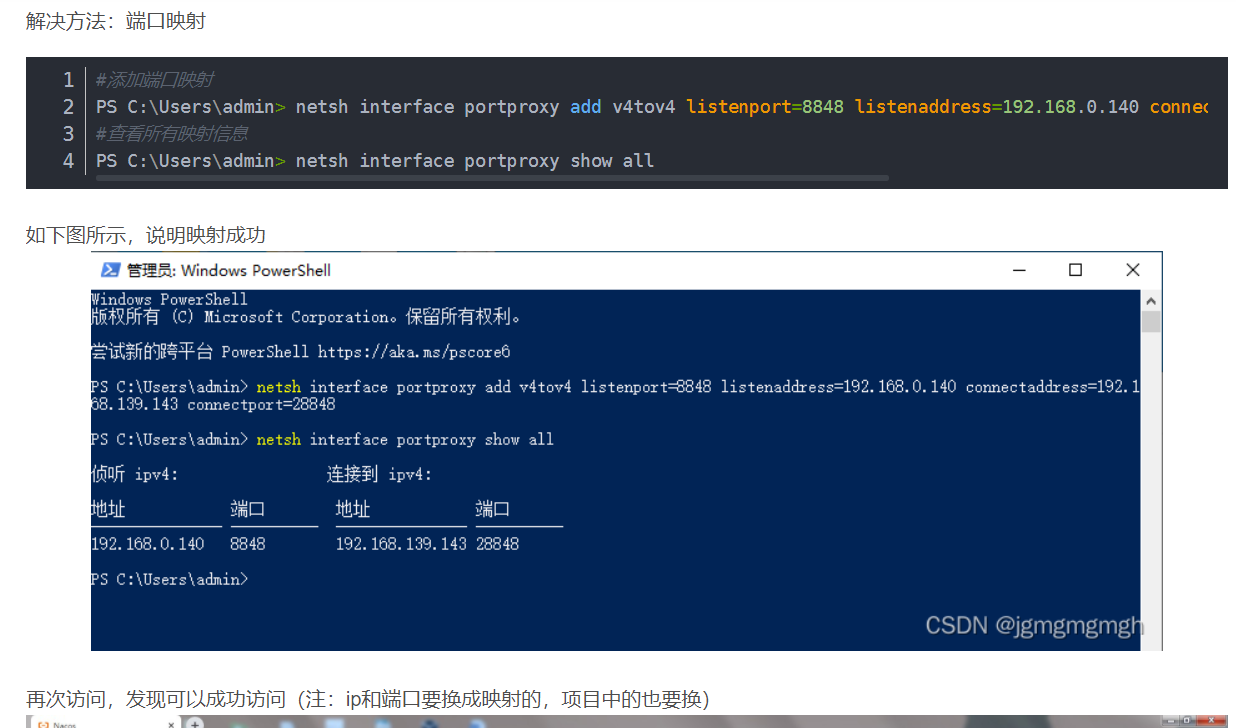Click line number 1 in the code block
Screen dimensions: 1236x728
tap(68, 80)
